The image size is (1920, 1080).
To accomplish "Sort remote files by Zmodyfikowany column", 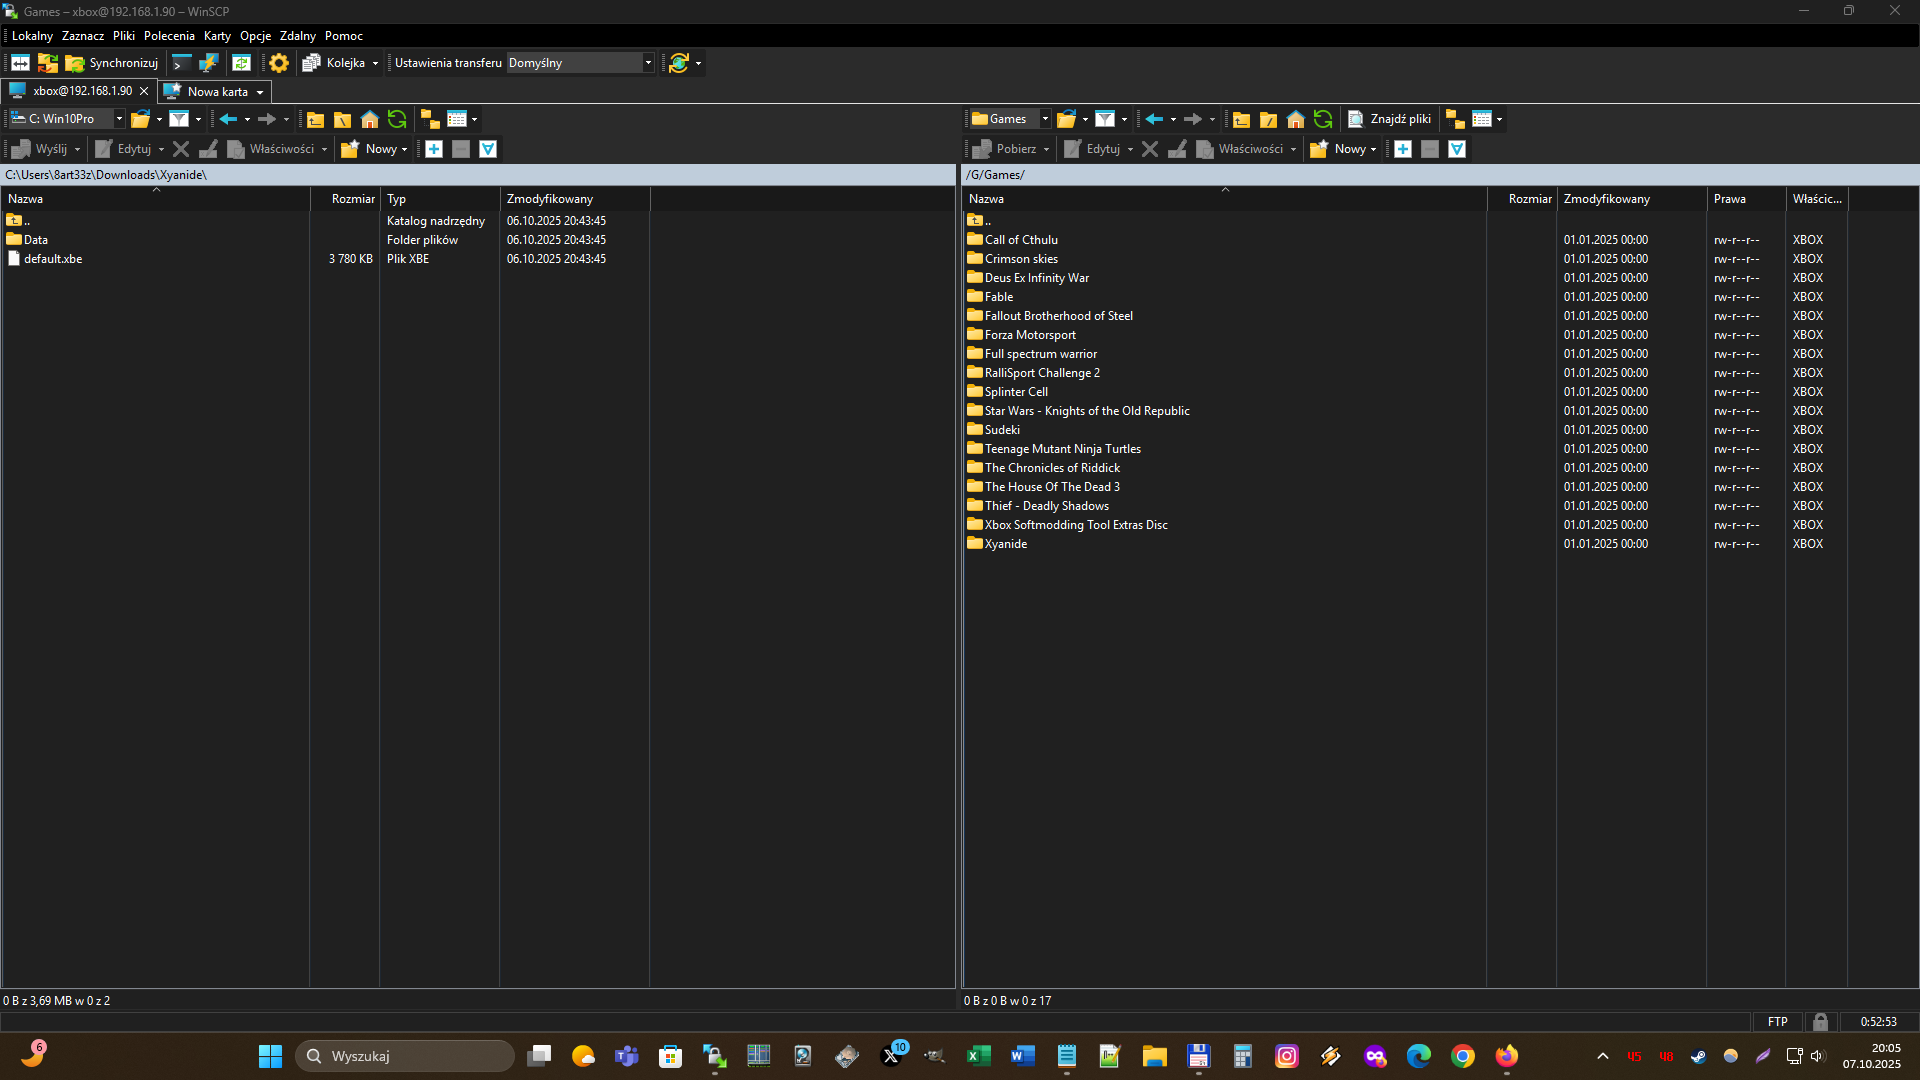I will [x=1606, y=199].
